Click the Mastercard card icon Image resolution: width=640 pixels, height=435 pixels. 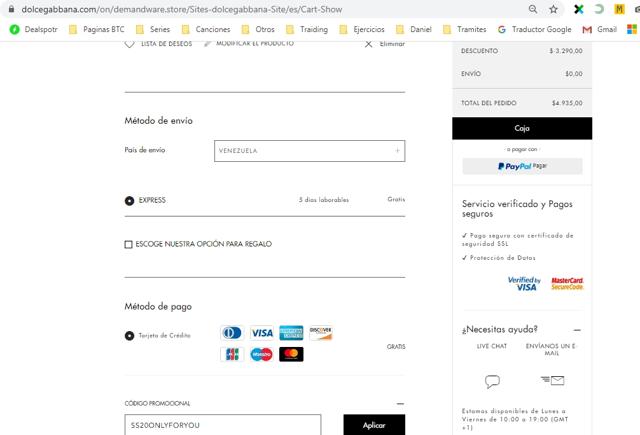coord(291,354)
